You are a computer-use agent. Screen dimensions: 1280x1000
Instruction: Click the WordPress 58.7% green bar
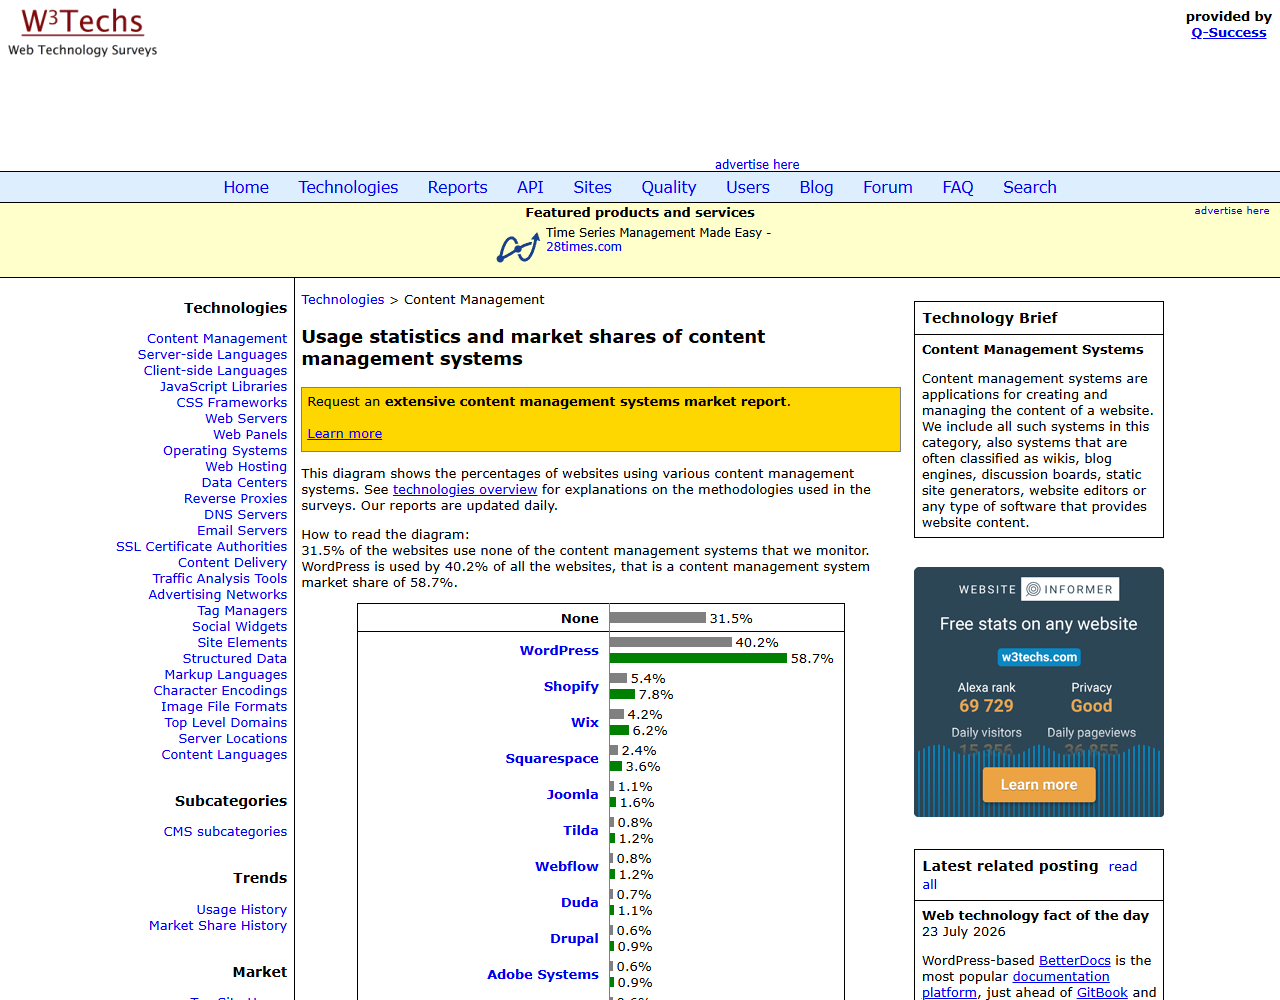pos(698,658)
